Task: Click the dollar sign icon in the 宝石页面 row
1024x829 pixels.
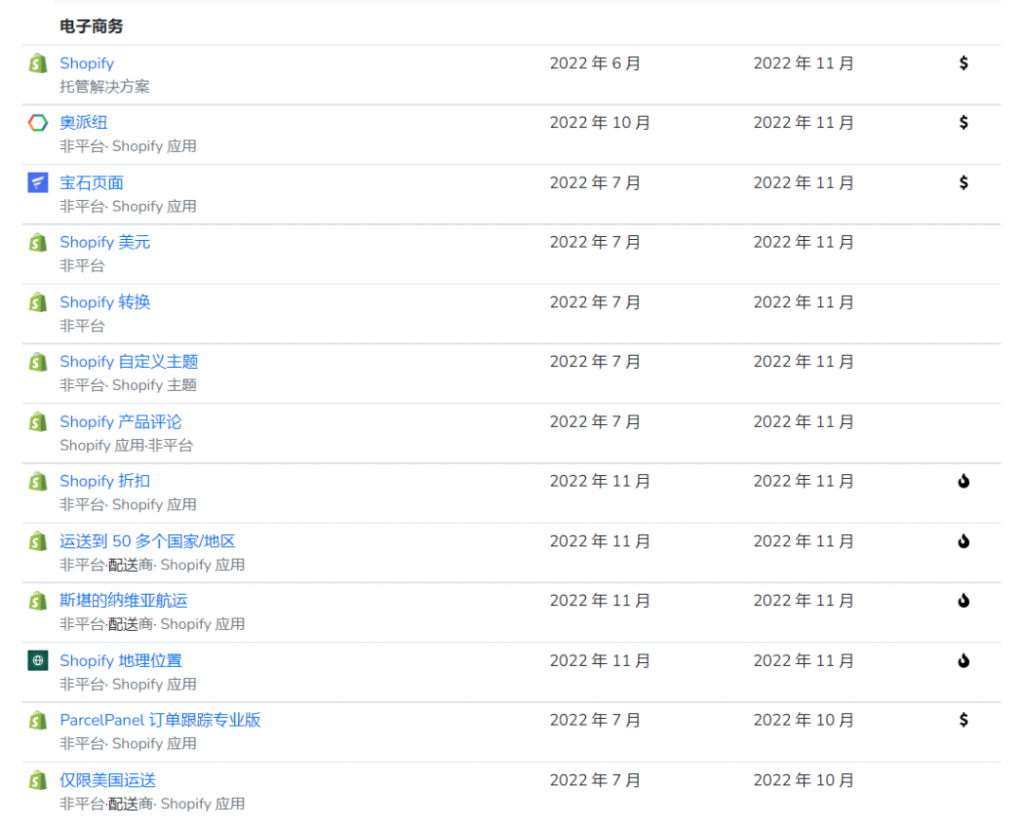Action: pyautogui.click(x=963, y=182)
